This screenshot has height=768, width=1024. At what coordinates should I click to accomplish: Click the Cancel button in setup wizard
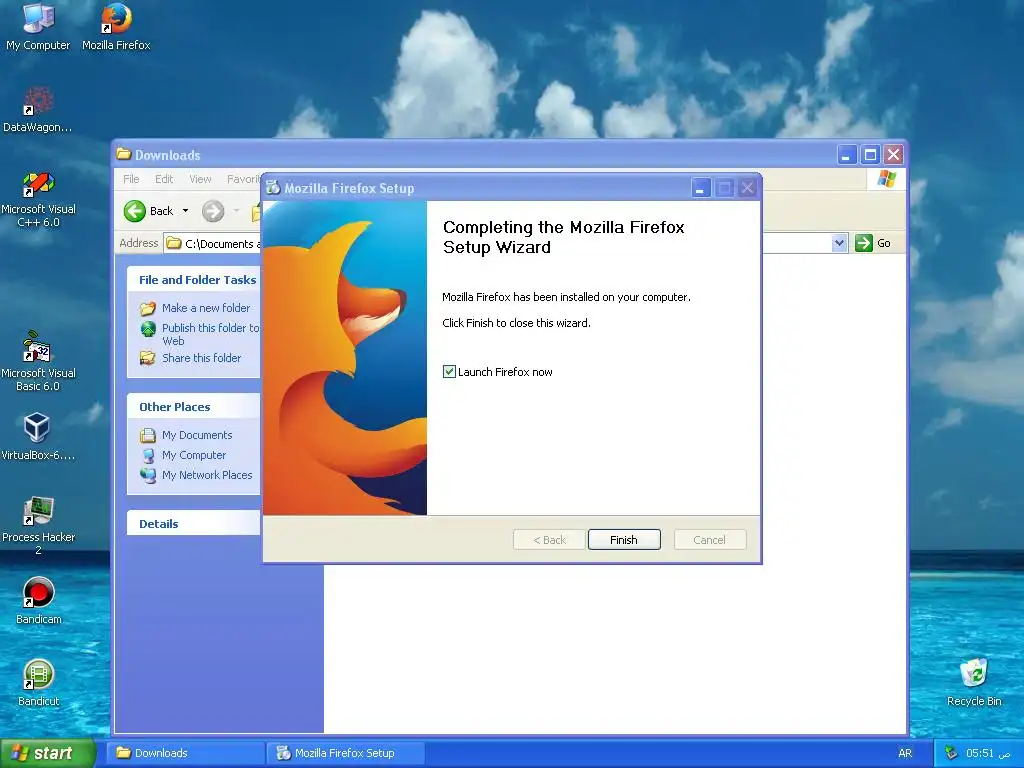coord(709,540)
